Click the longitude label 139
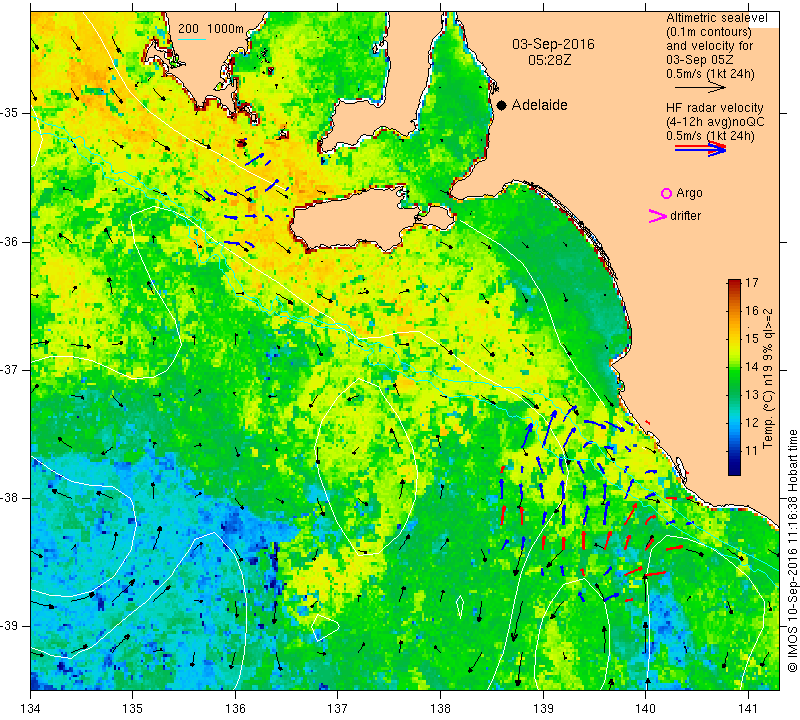This screenshot has width=800, height=720. [x=543, y=709]
